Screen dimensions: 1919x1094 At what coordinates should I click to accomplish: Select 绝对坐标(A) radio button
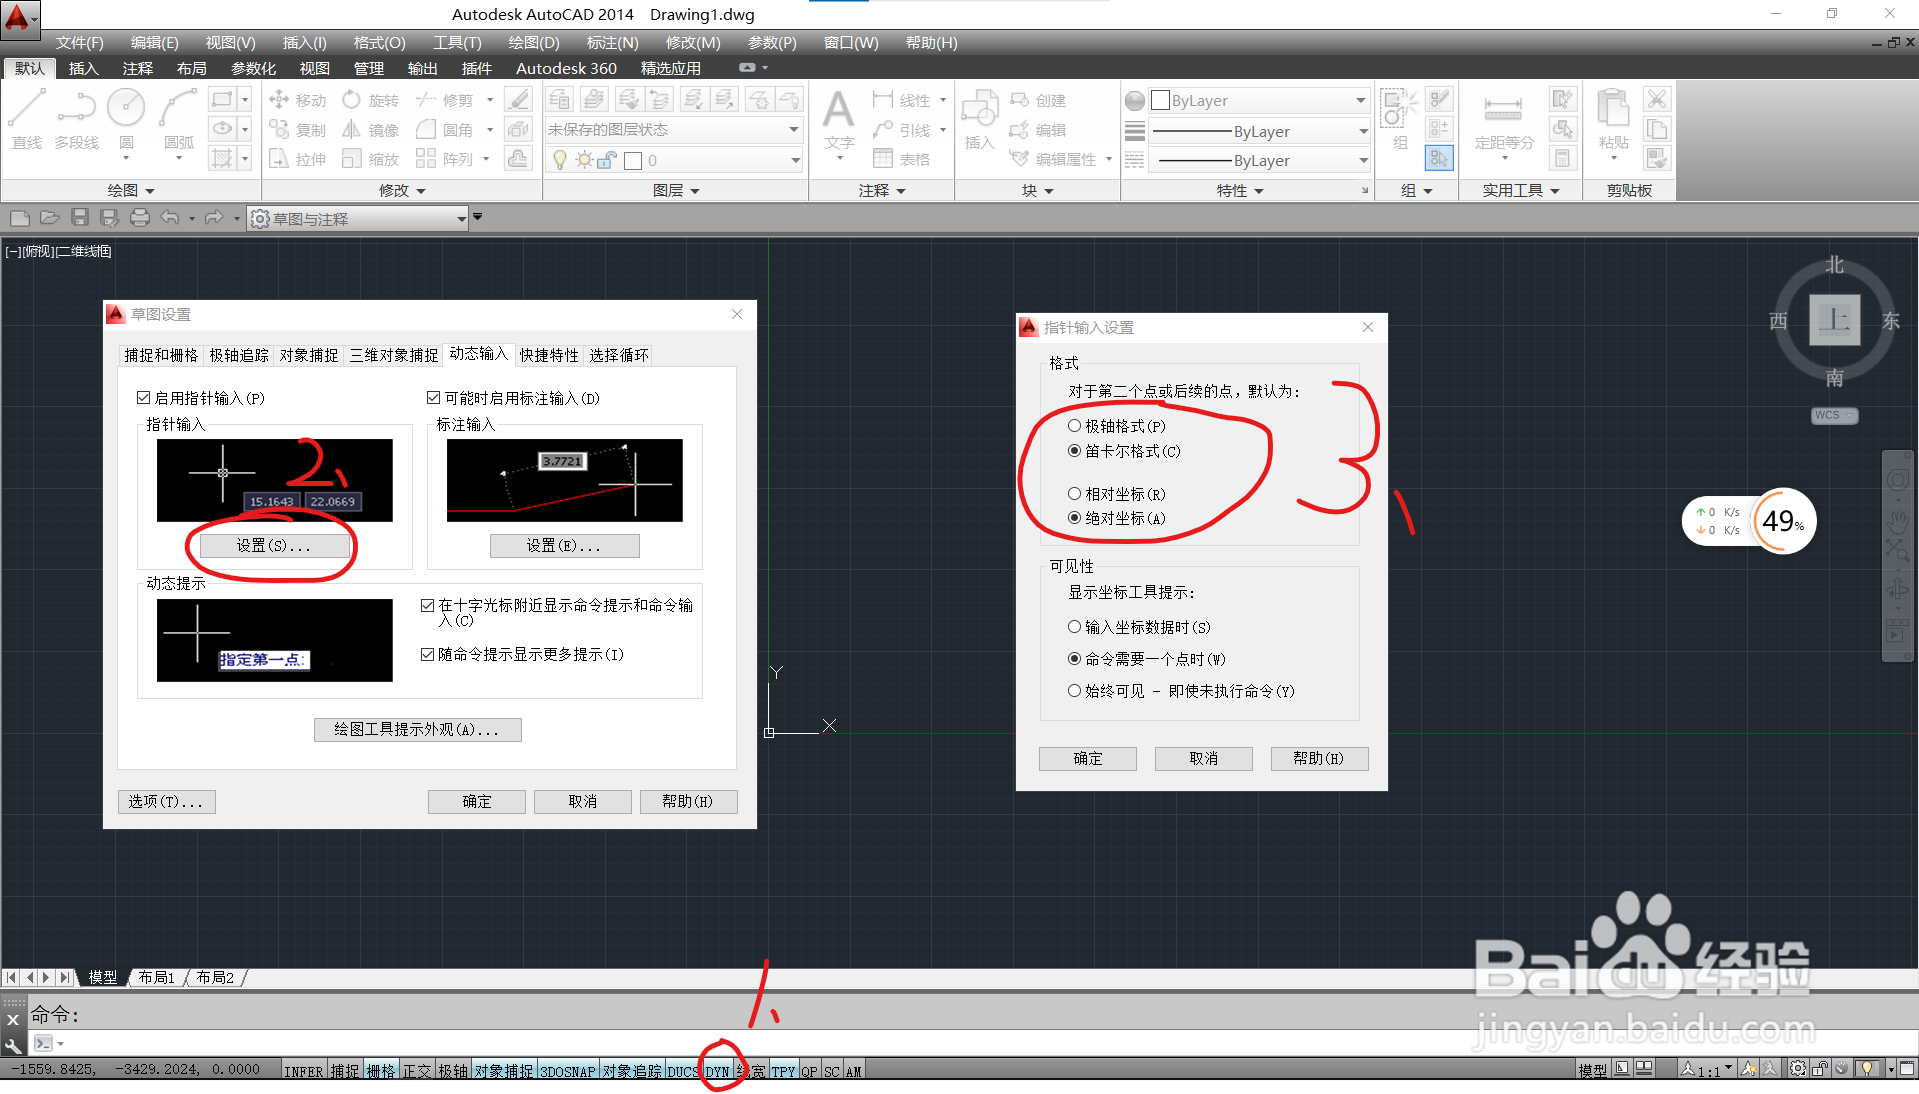pos(1074,518)
